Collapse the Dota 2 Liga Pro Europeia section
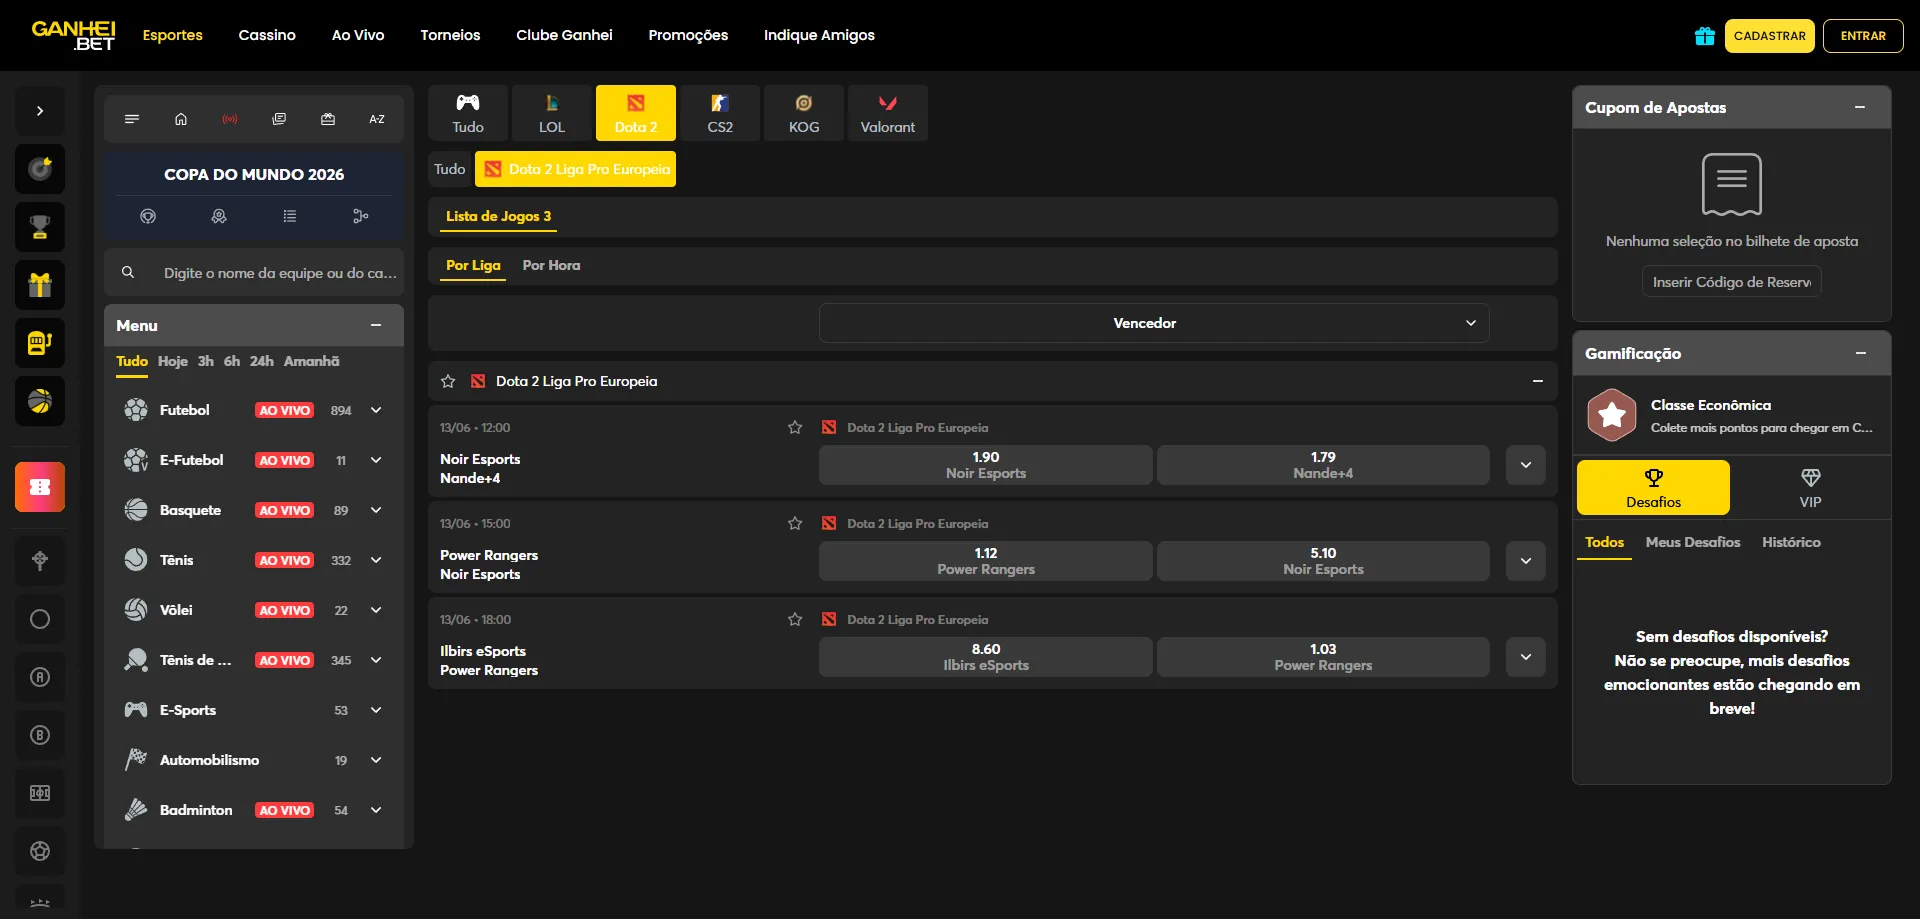This screenshot has width=1920, height=919. click(1538, 381)
